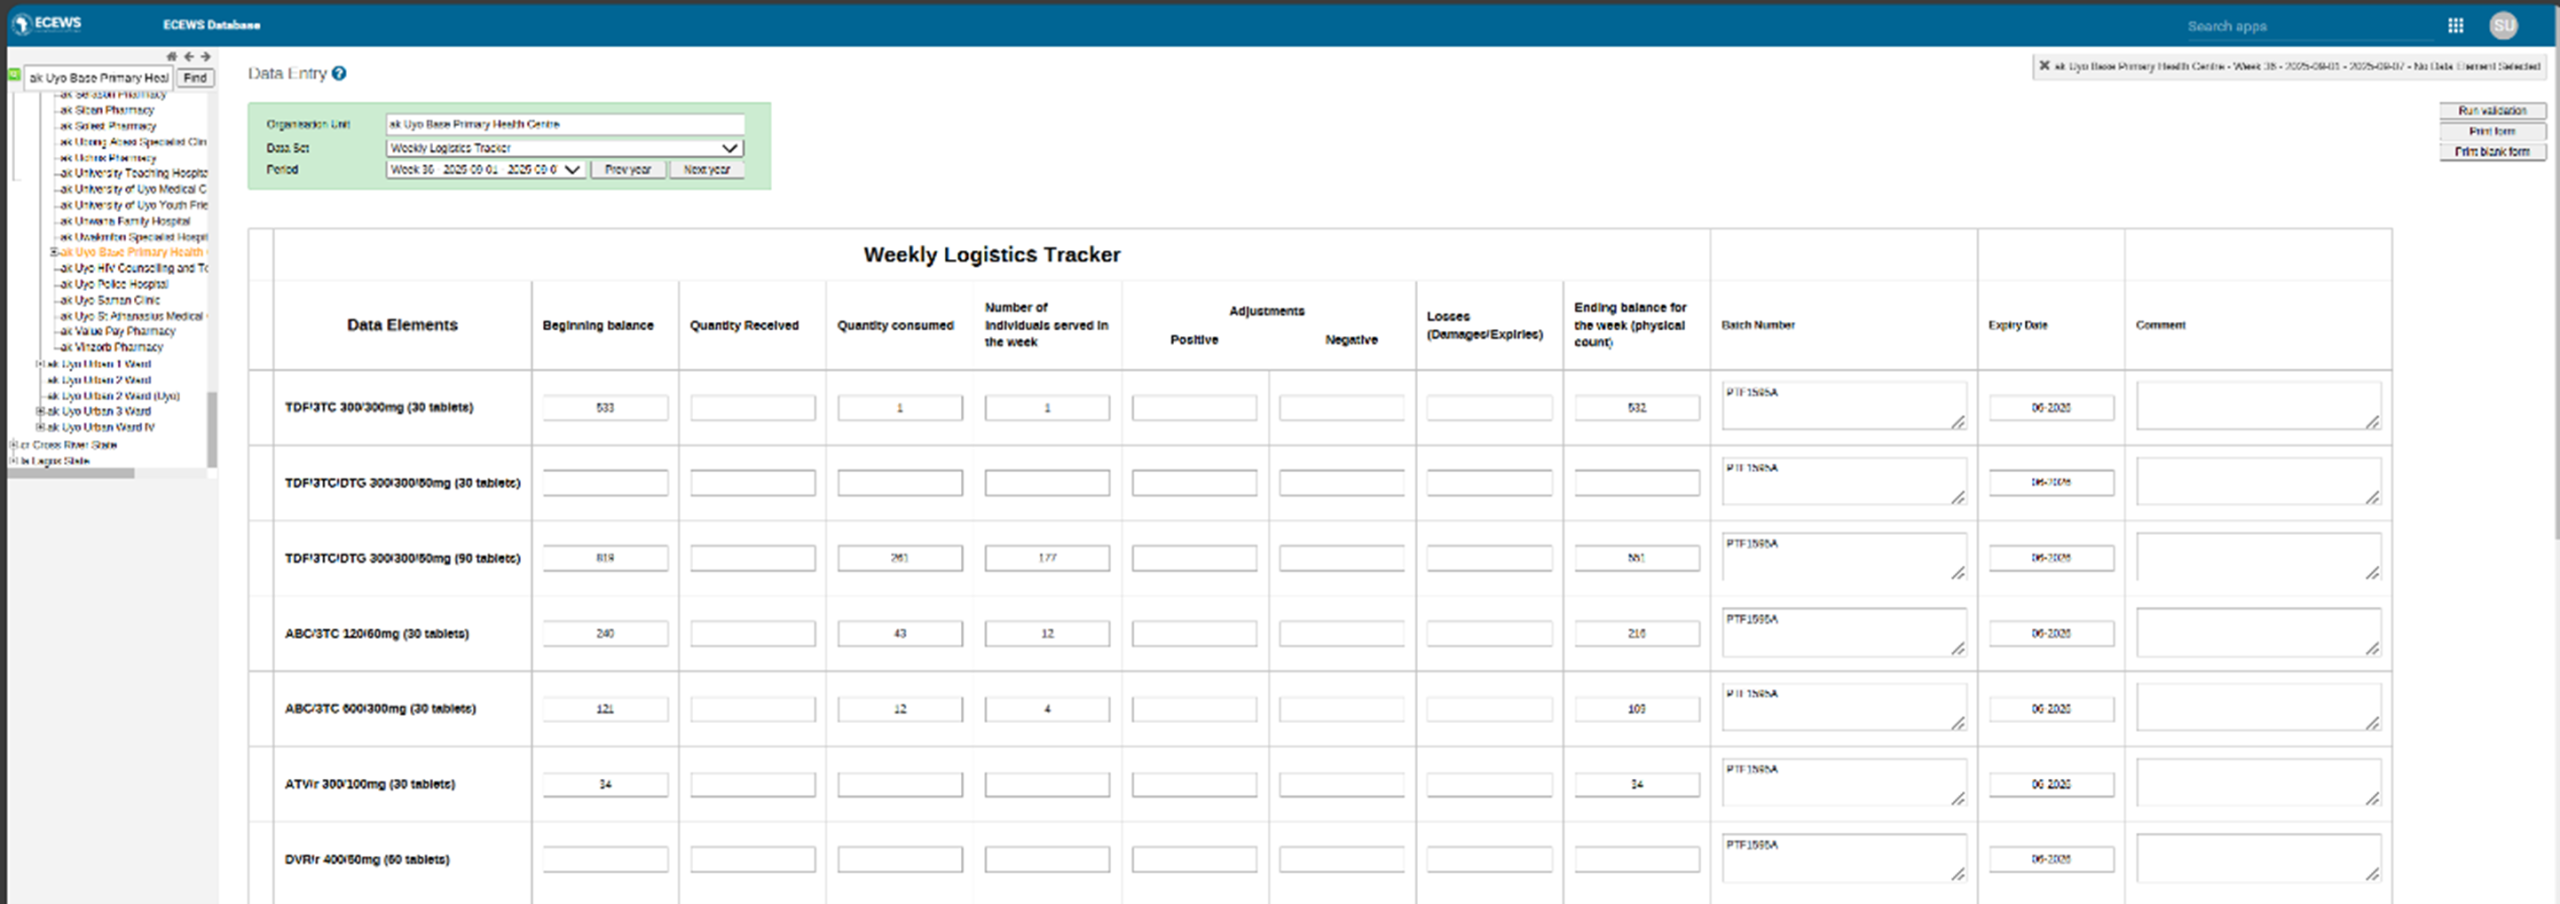Click the Prev year button
2560x904 pixels.
coord(628,170)
